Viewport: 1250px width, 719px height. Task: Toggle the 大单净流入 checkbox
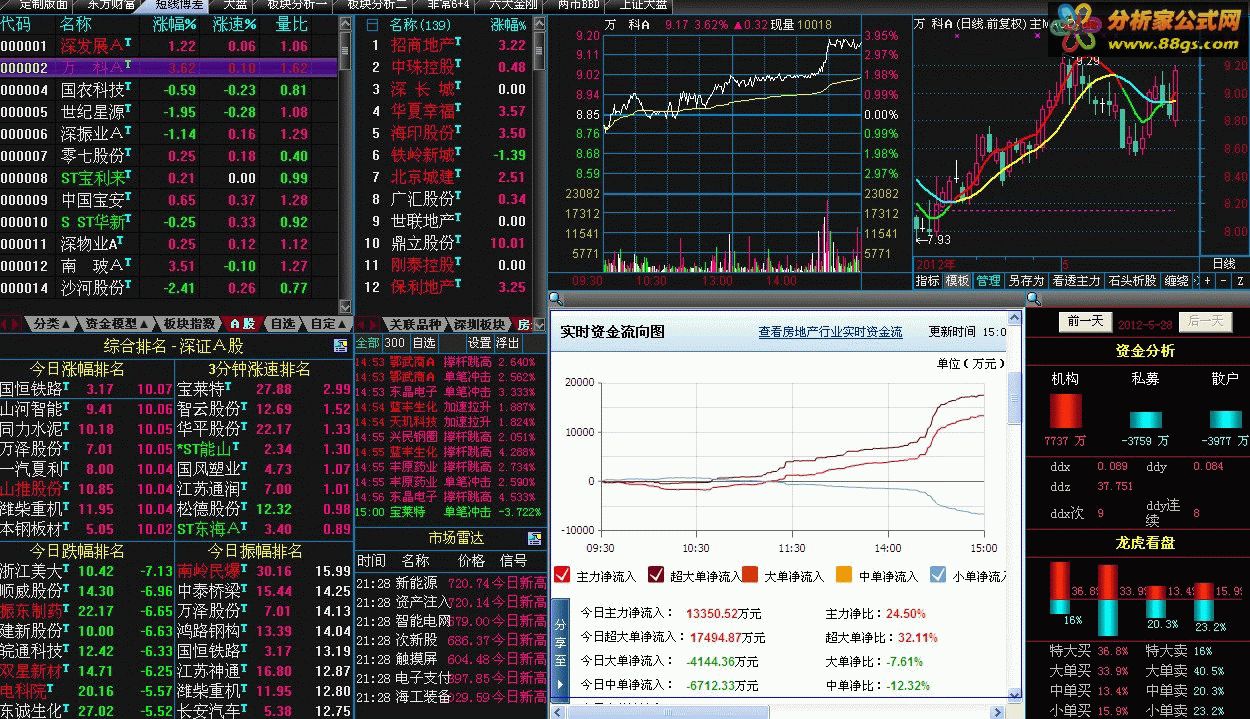(750, 575)
